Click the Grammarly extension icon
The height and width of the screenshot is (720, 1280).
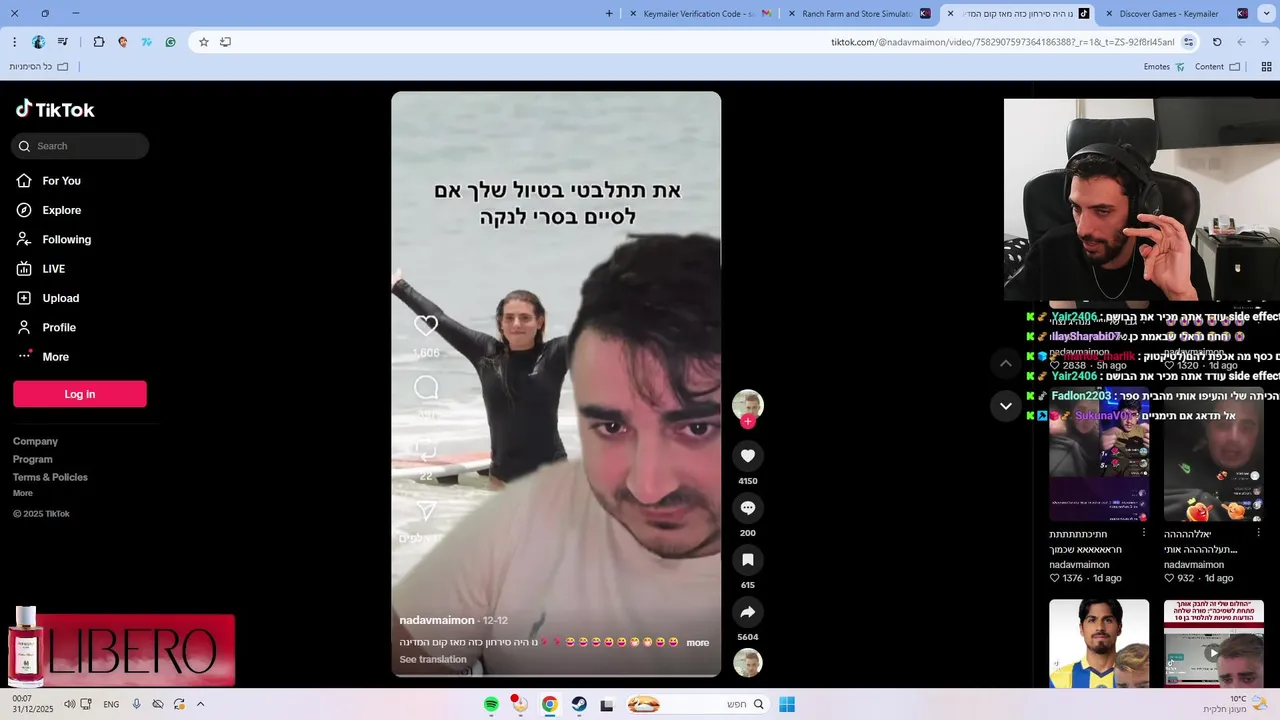pyautogui.click(x=171, y=42)
